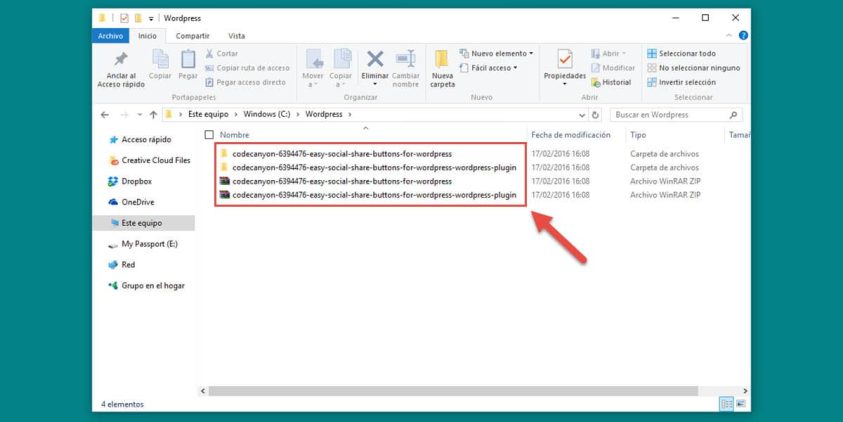This screenshot has width=843, height=422.
Task: Switch to the Vista ribbon tab
Action: click(x=237, y=36)
